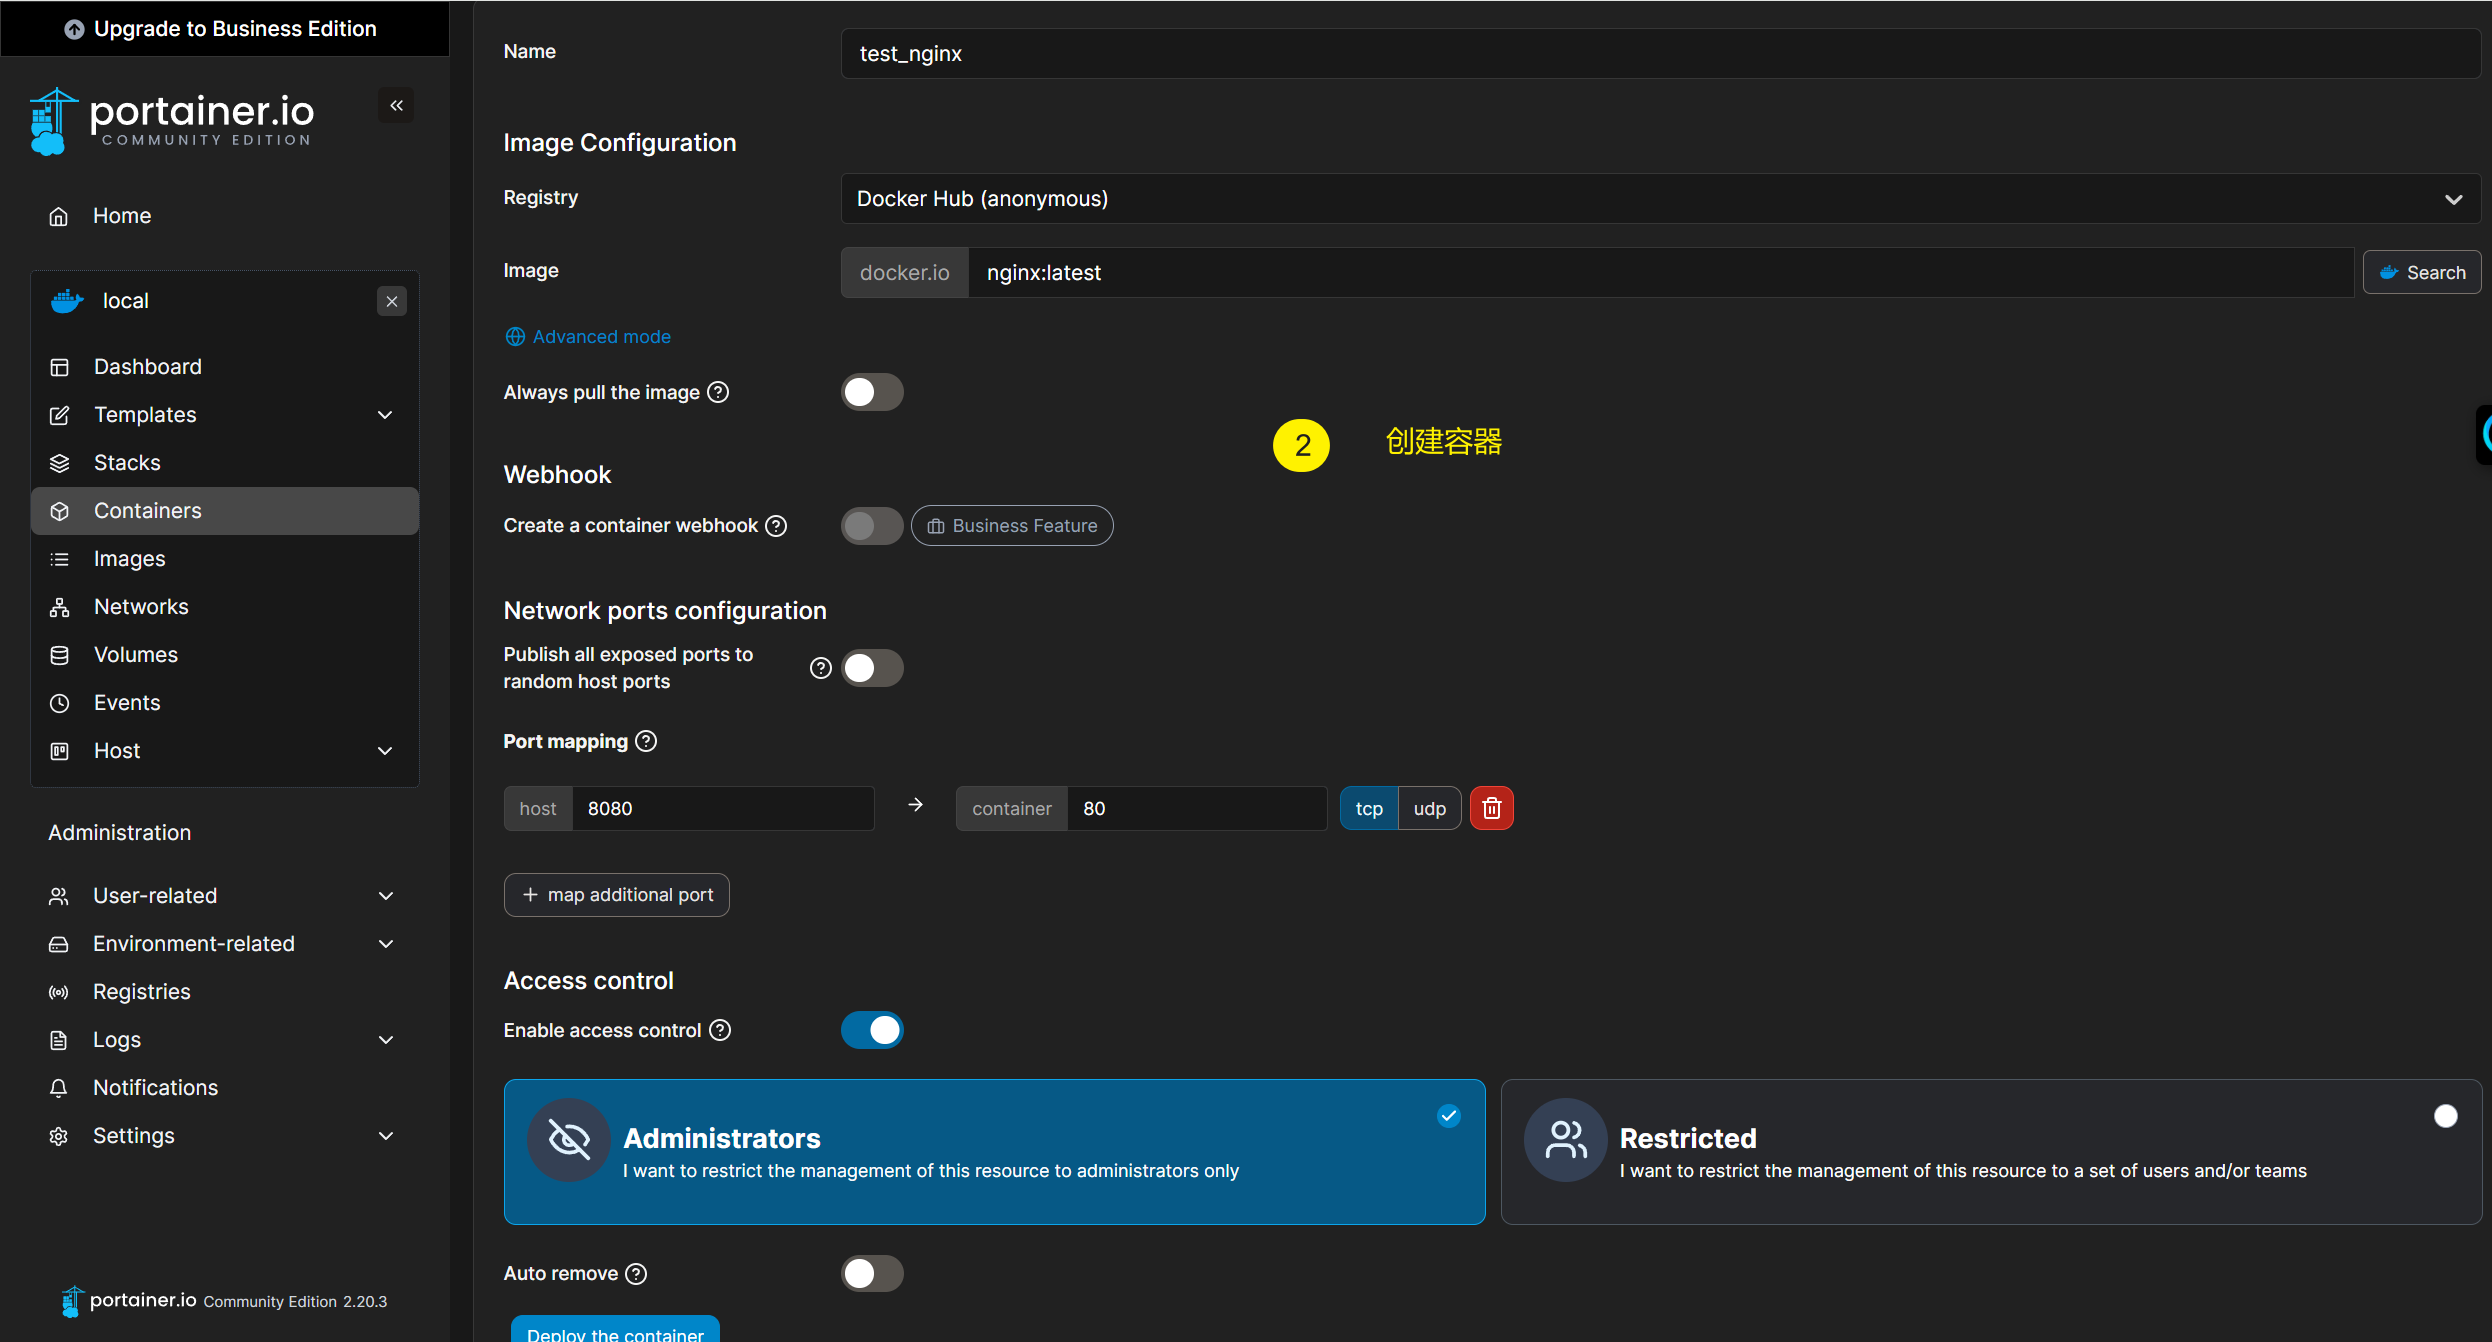Select udp protocol for port mapping
Viewport: 2492px width, 1342px height.
1428,808
